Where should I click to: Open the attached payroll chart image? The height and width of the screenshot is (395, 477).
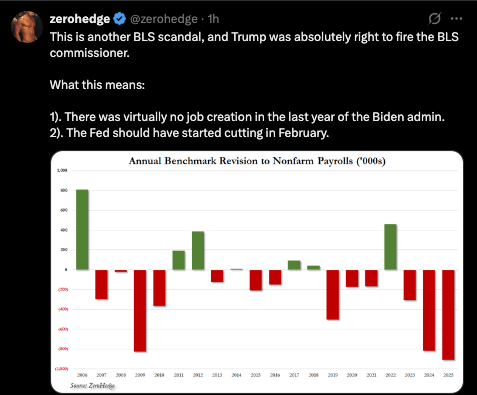coord(257,272)
